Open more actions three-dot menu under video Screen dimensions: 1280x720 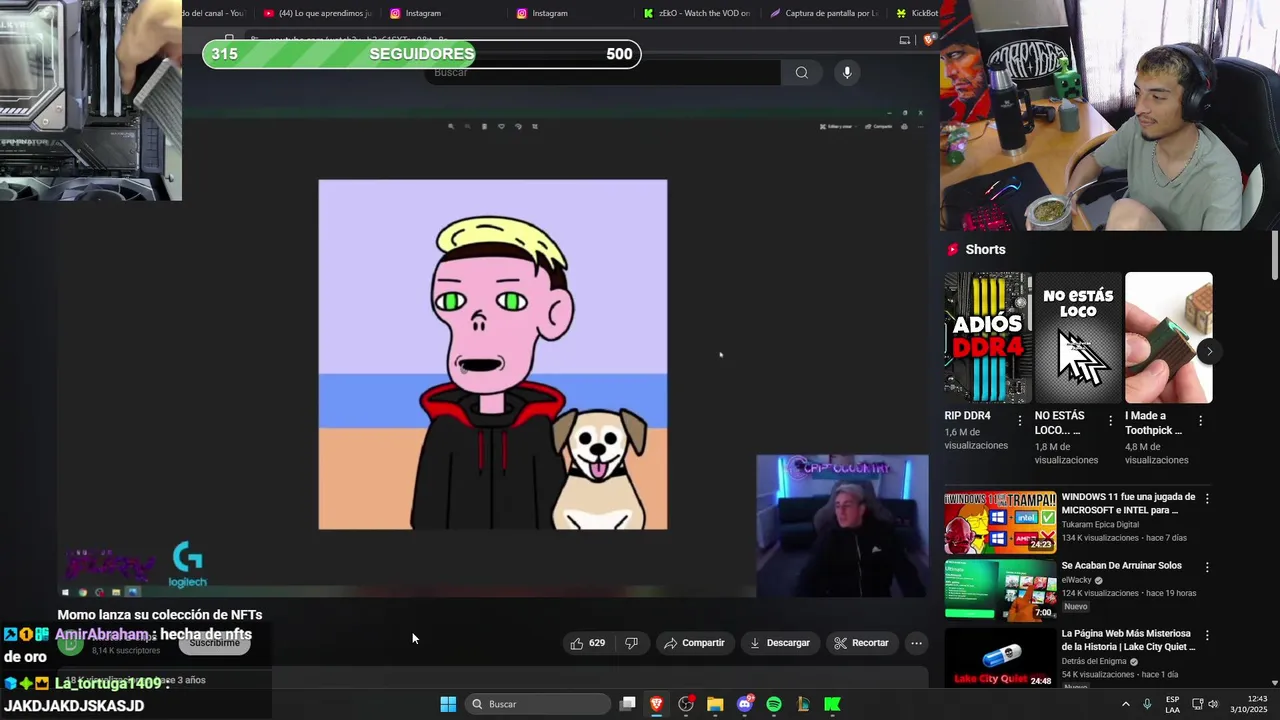(915, 643)
